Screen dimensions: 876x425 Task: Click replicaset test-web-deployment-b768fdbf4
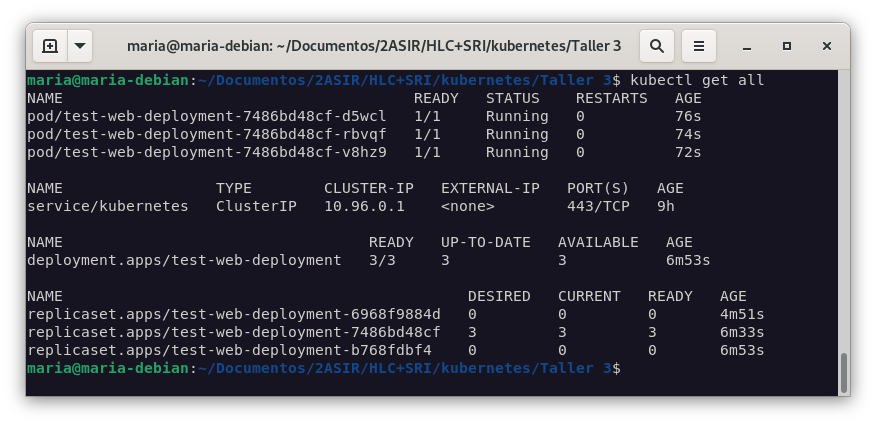point(229,350)
